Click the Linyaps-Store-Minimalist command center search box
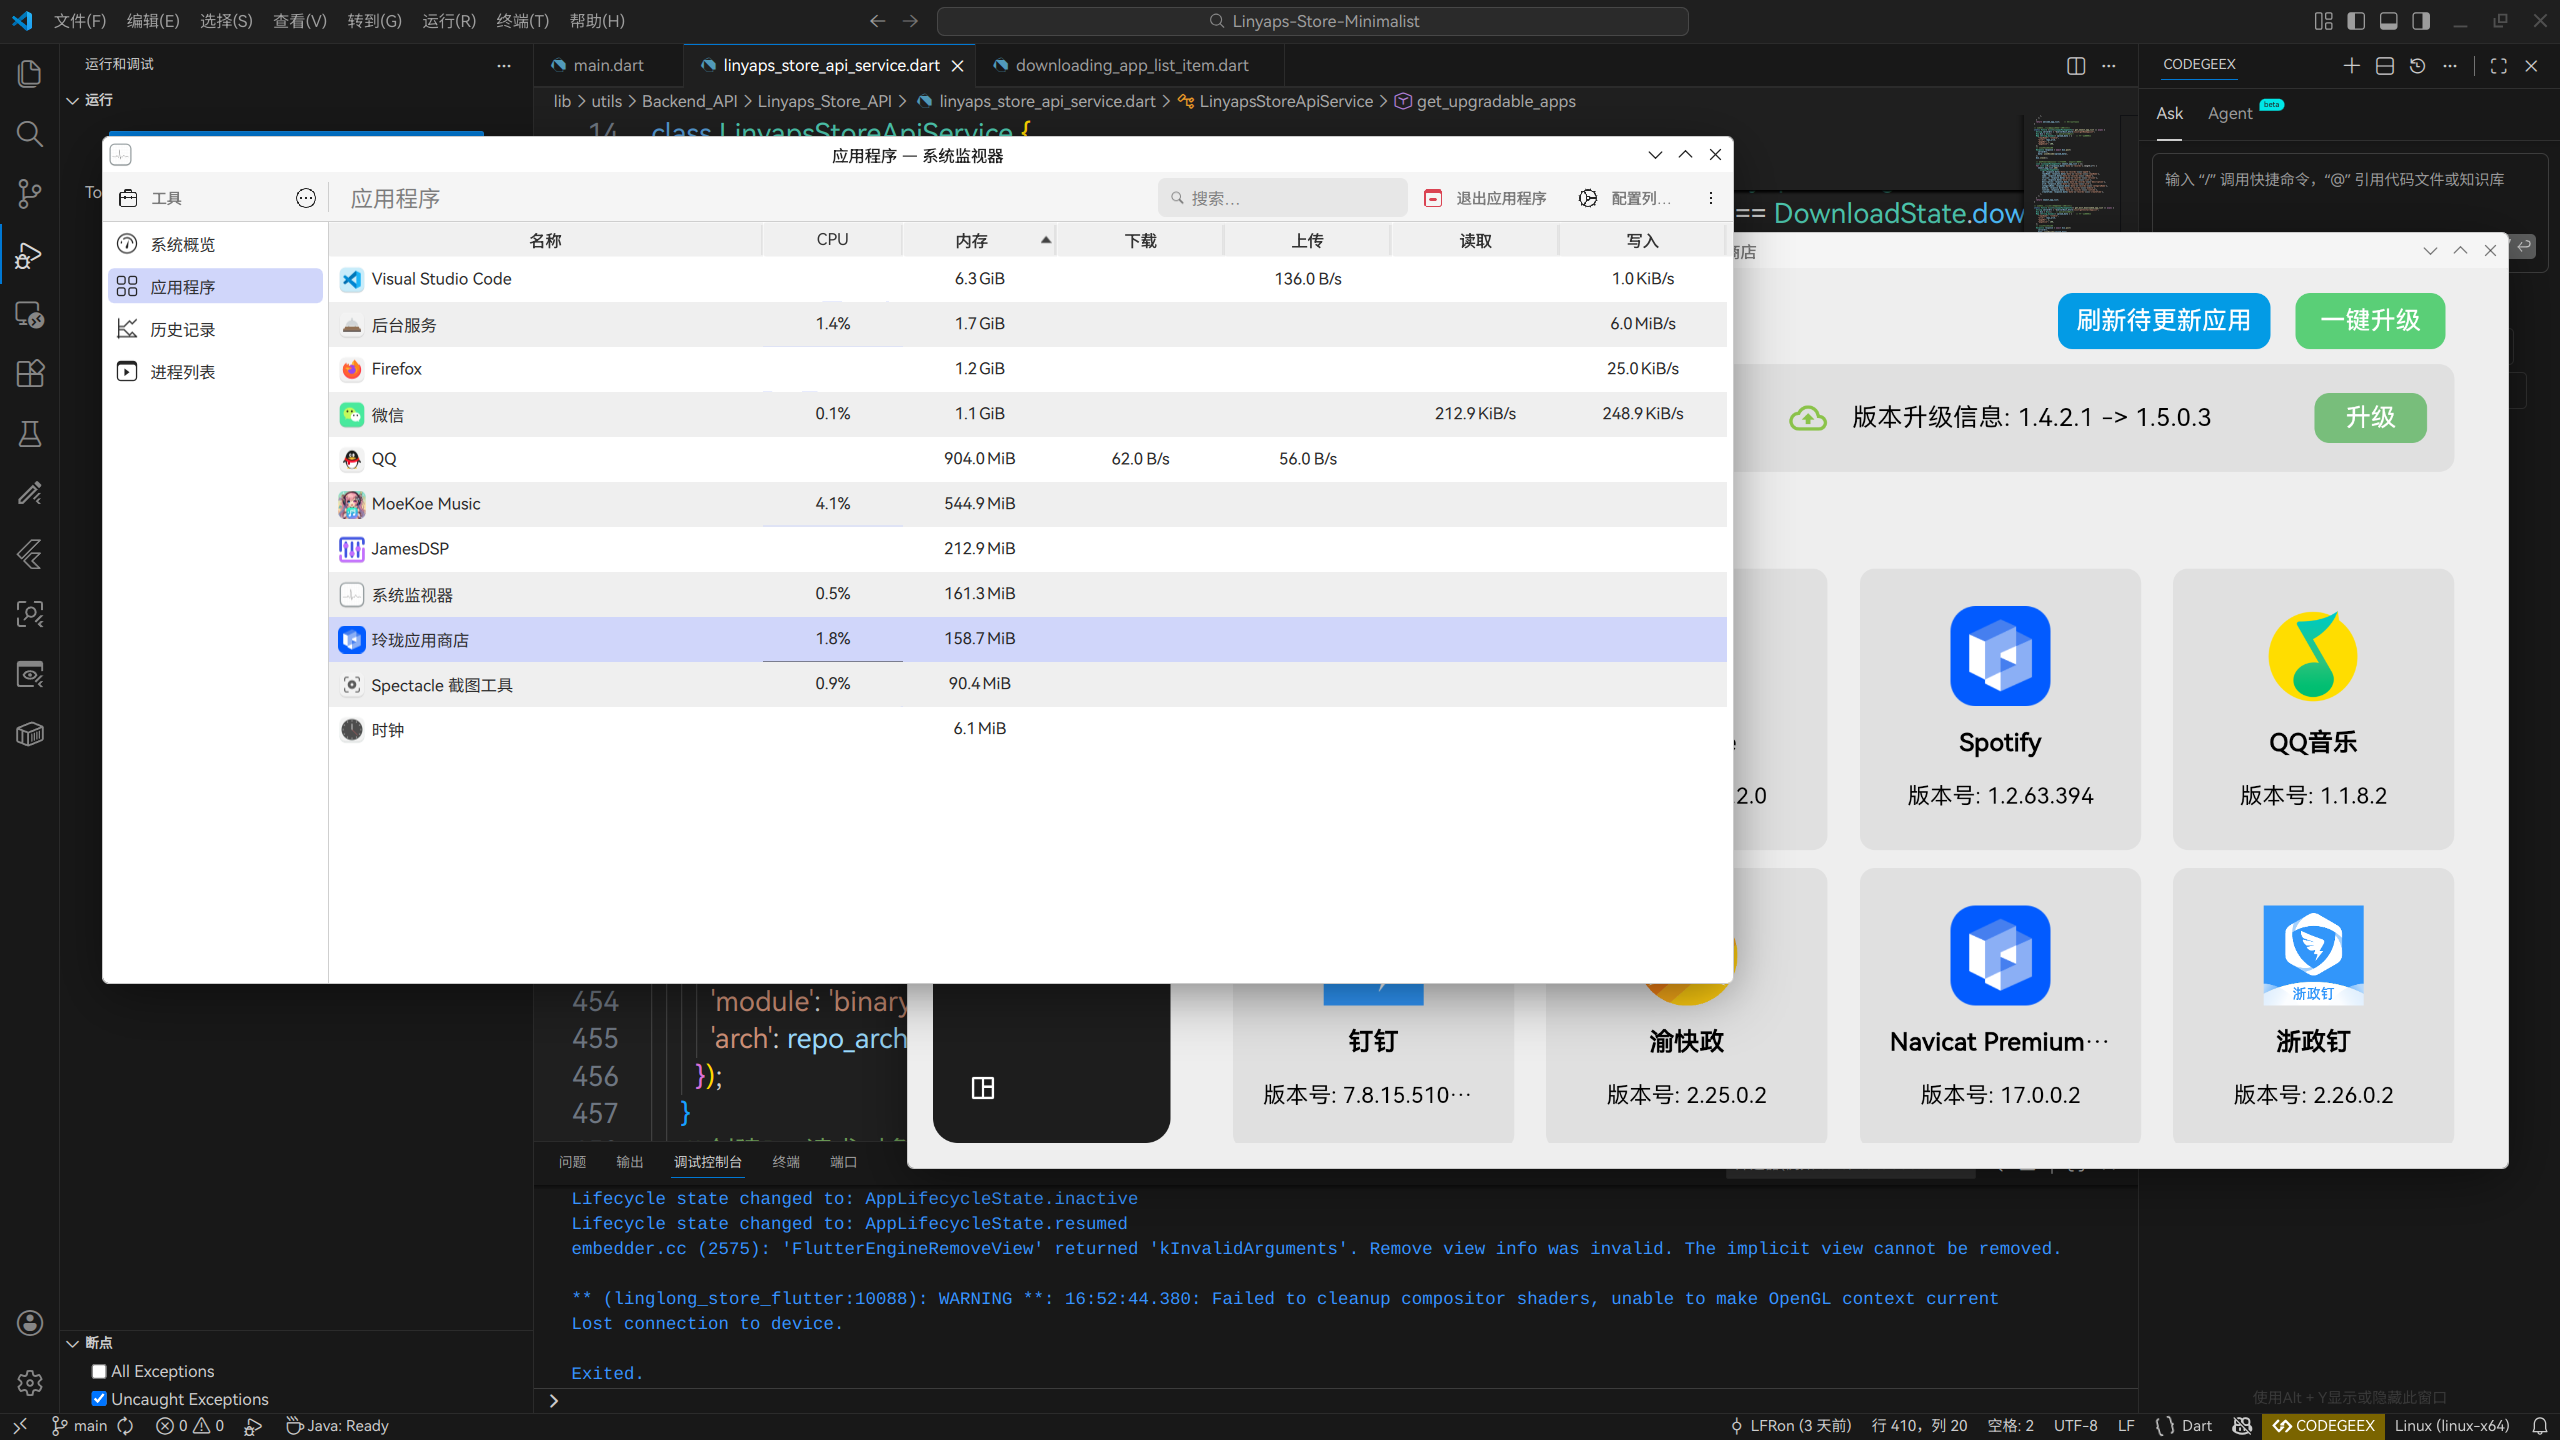2560x1440 pixels. point(1313,21)
